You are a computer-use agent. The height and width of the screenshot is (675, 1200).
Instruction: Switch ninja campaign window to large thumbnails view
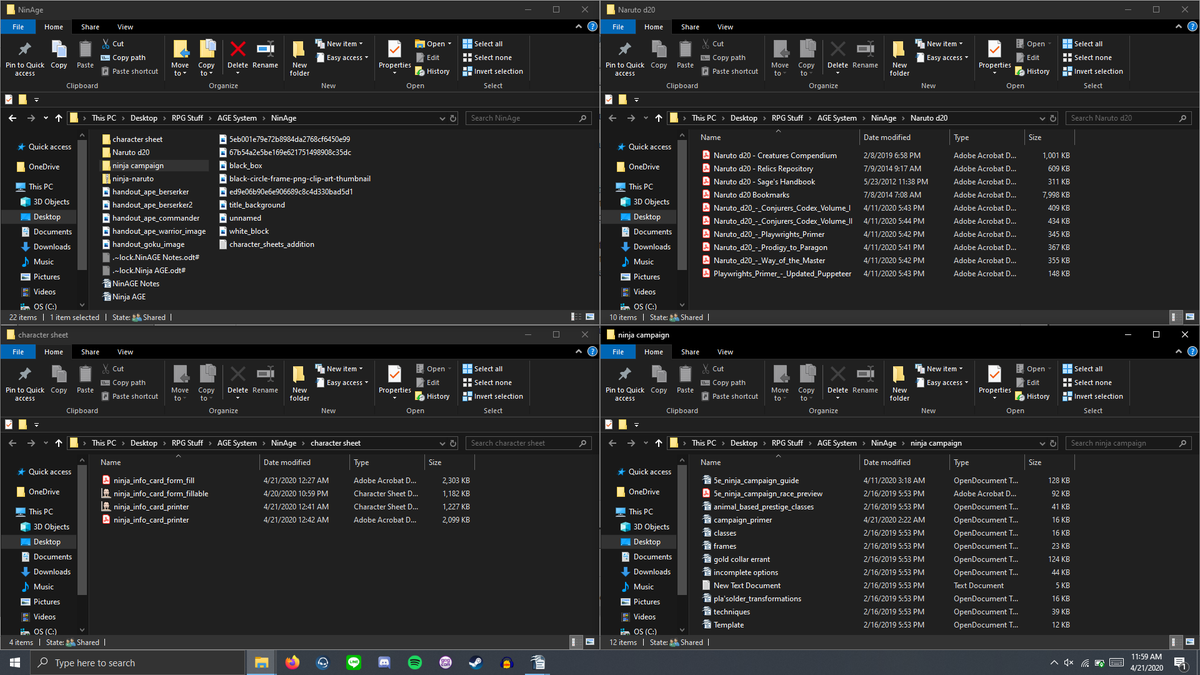click(x=1189, y=642)
